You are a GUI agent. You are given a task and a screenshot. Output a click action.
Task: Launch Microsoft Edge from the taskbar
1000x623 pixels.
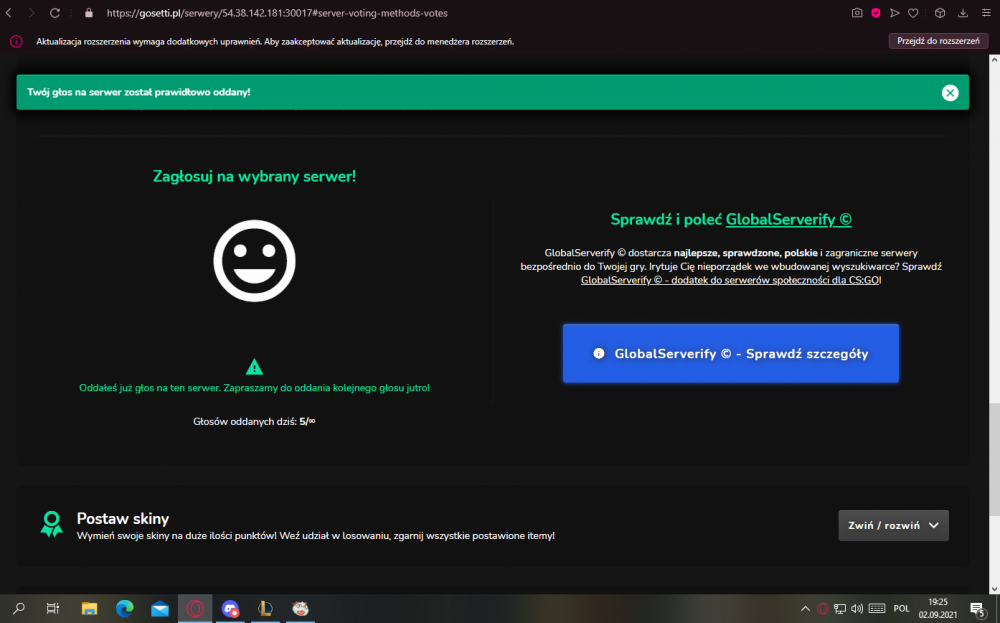click(124, 608)
